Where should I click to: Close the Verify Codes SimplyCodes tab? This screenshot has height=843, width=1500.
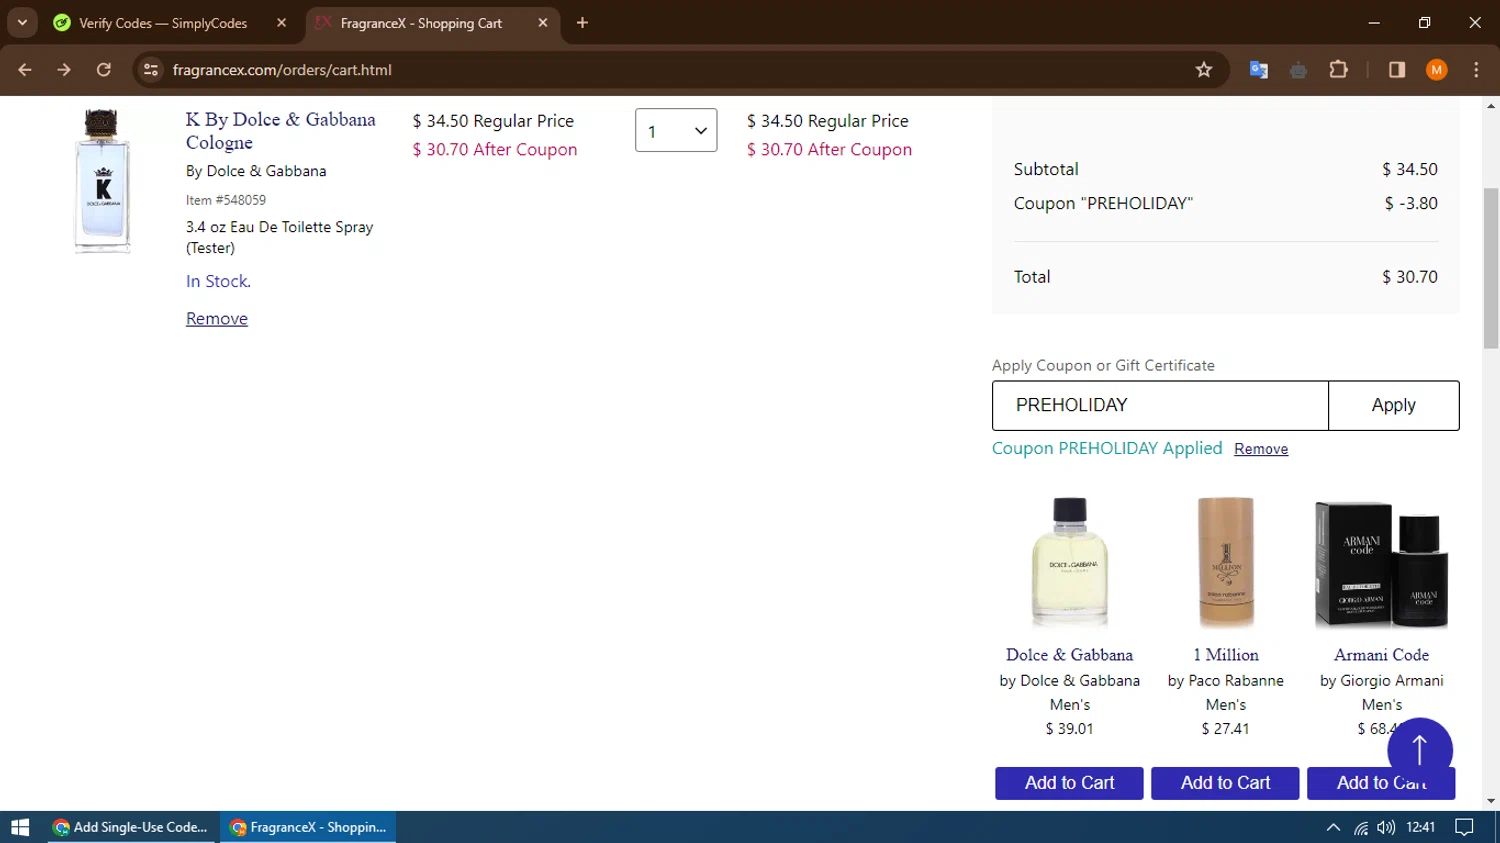tap(282, 23)
